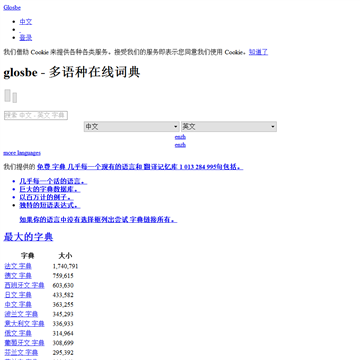The height and width of the screenshot is (360, 360).
Task: Open the 法文 字典 link
Action: pyautogui.click(x=18, y=266)
